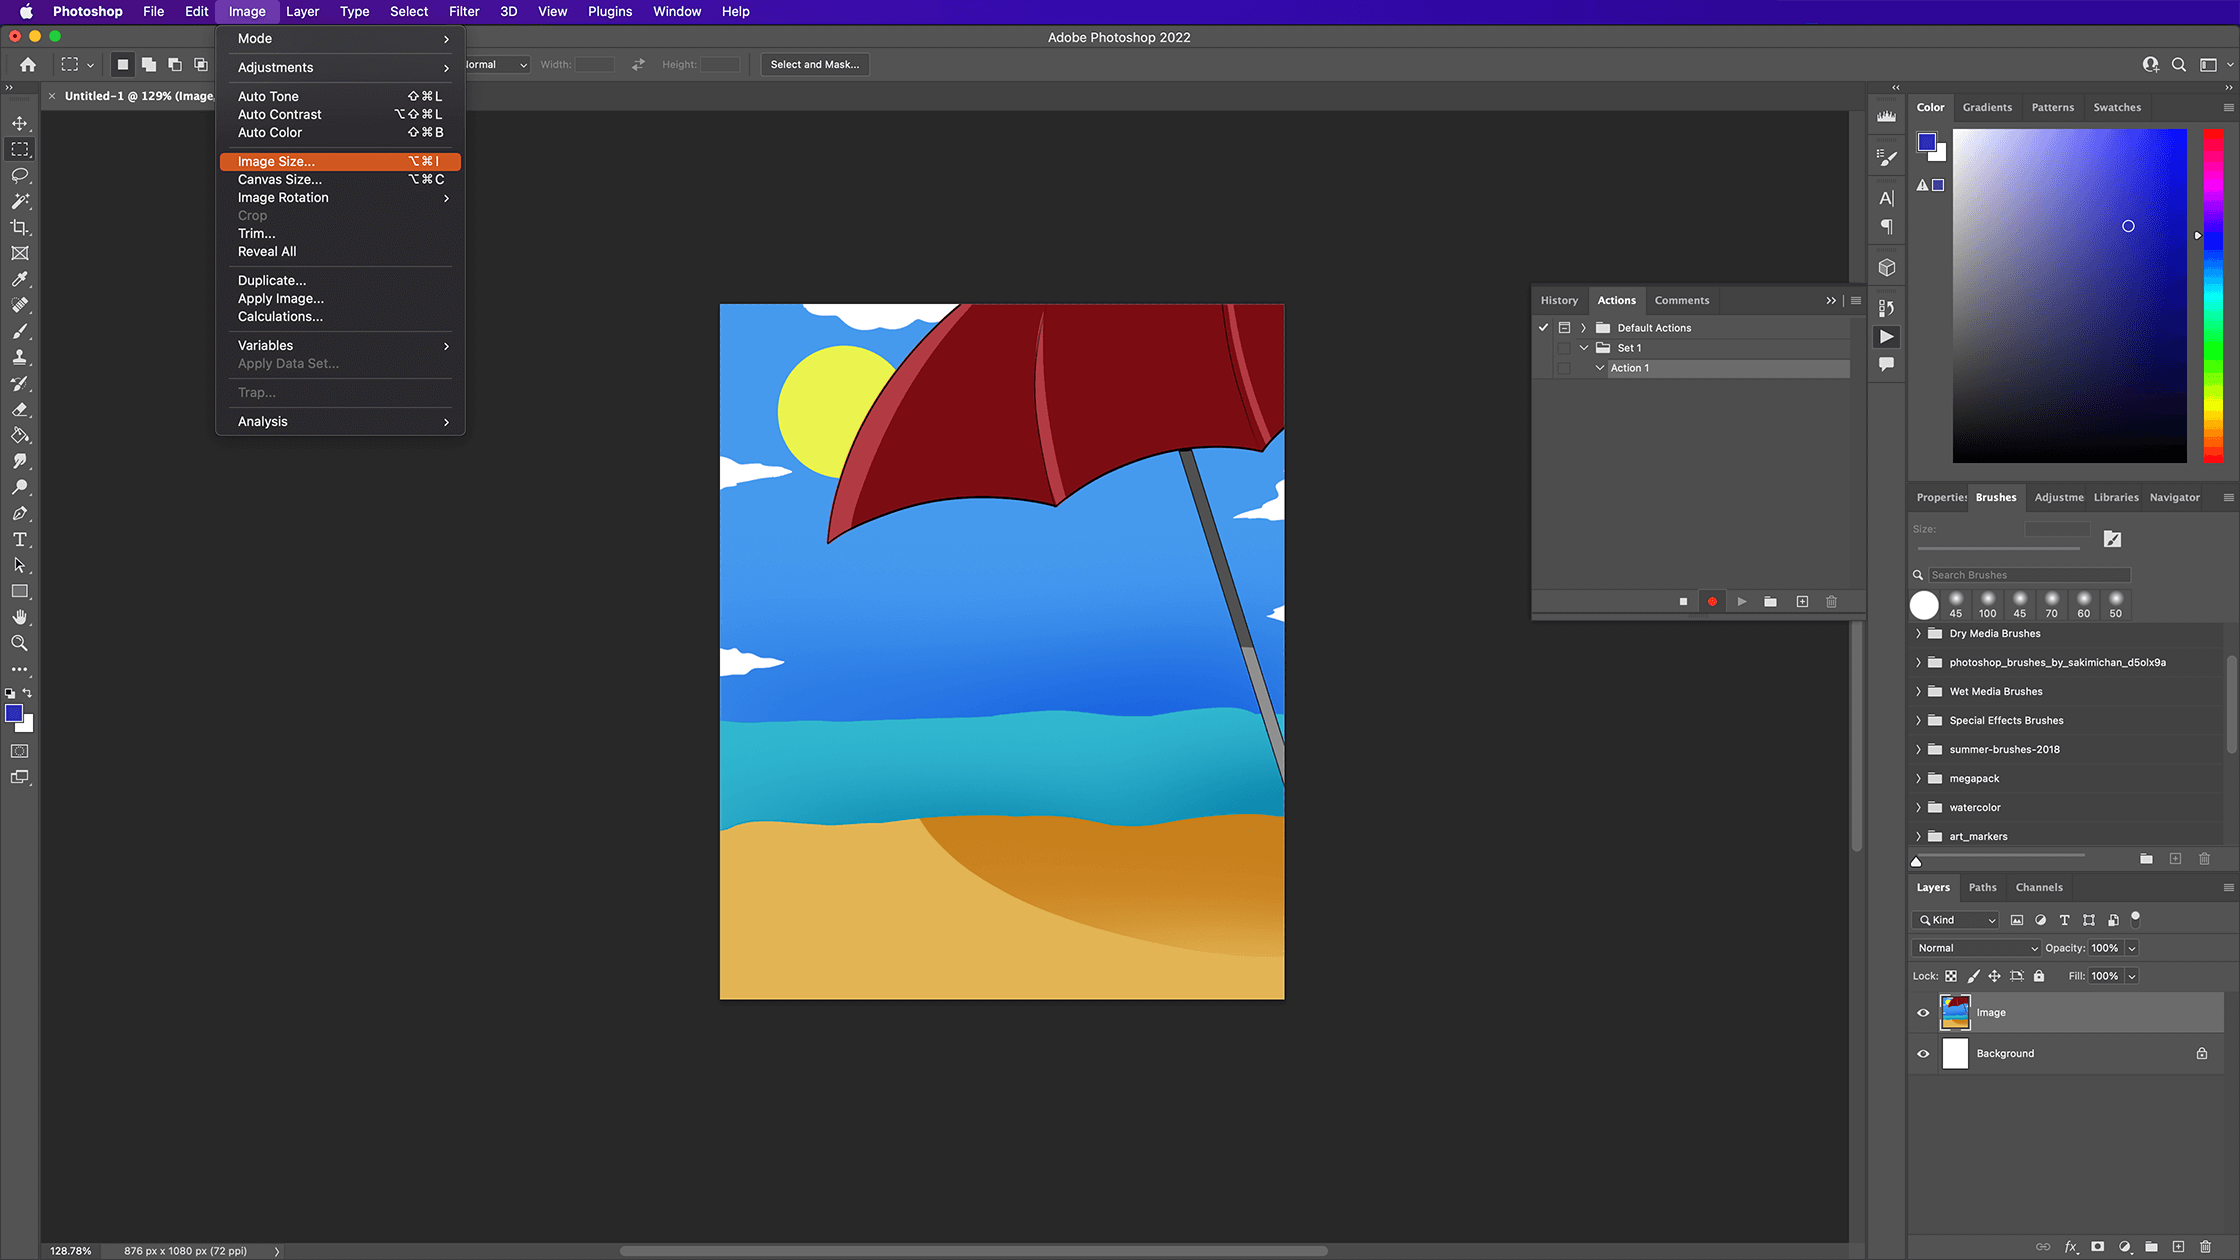Open the Normal blend mode dropdown
Image resolution: width=2240 pixels, height=1260 pixels.
(1975, 947)
